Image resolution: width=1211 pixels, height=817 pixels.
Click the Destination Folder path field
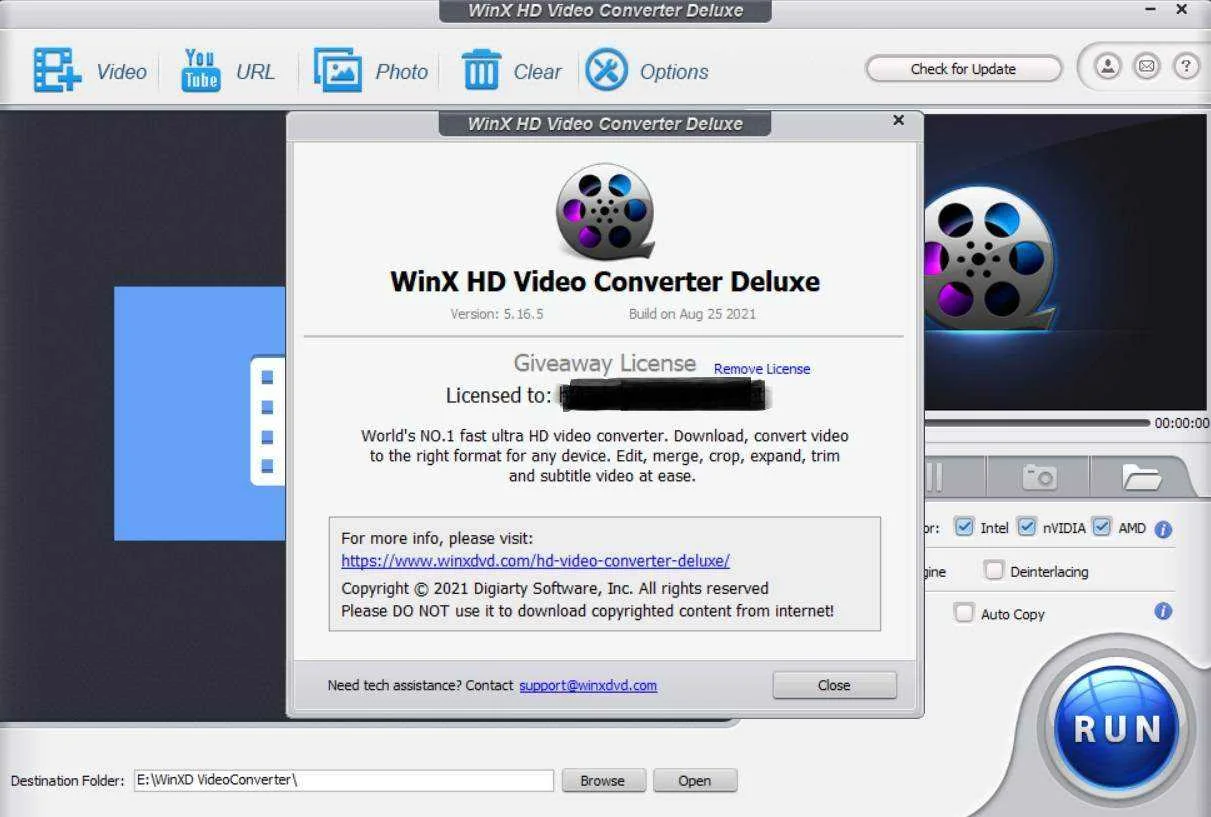click(x=344, y=780)
